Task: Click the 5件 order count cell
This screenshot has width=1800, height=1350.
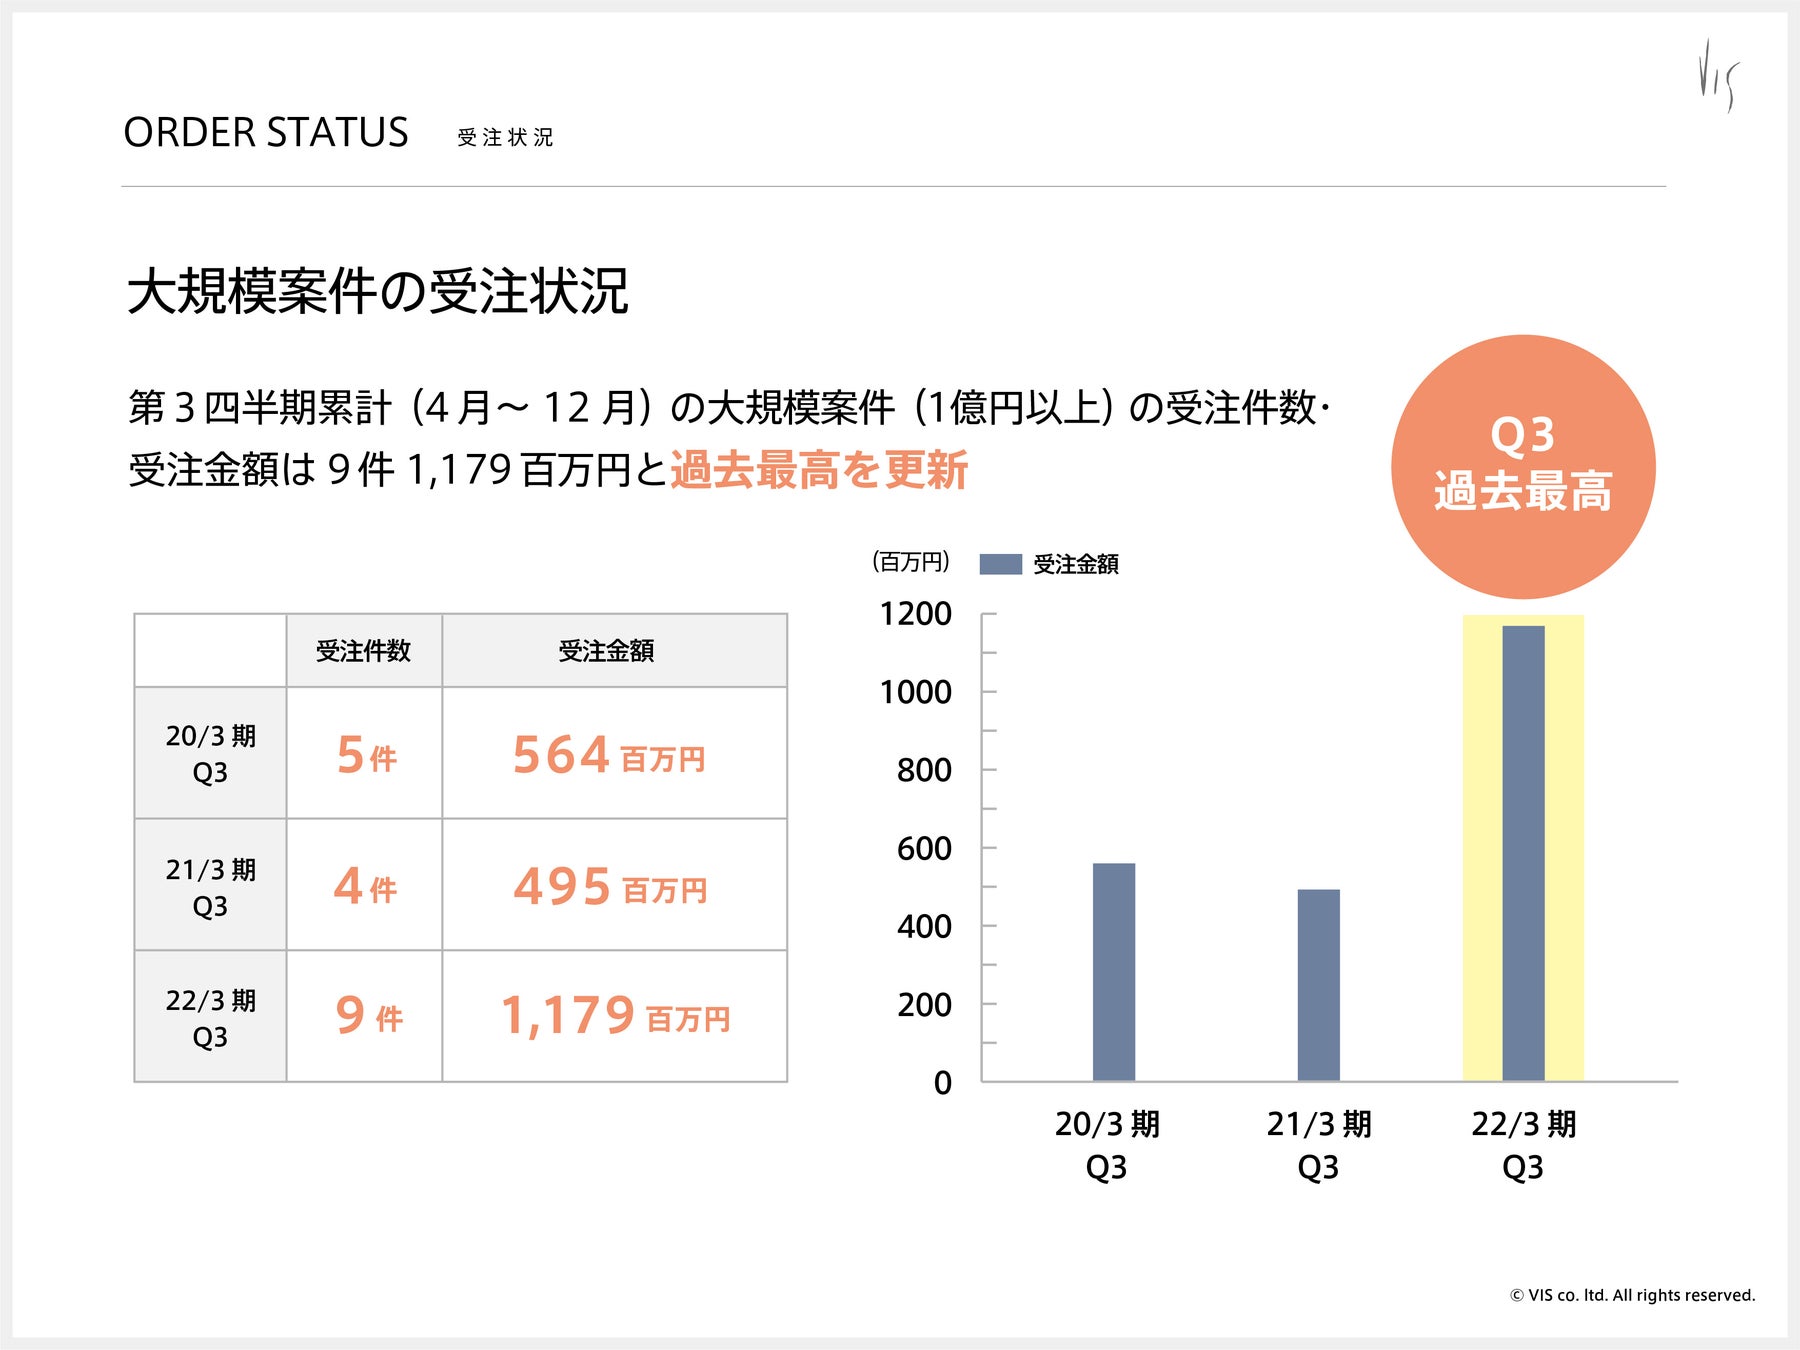Action: point(364,753)
